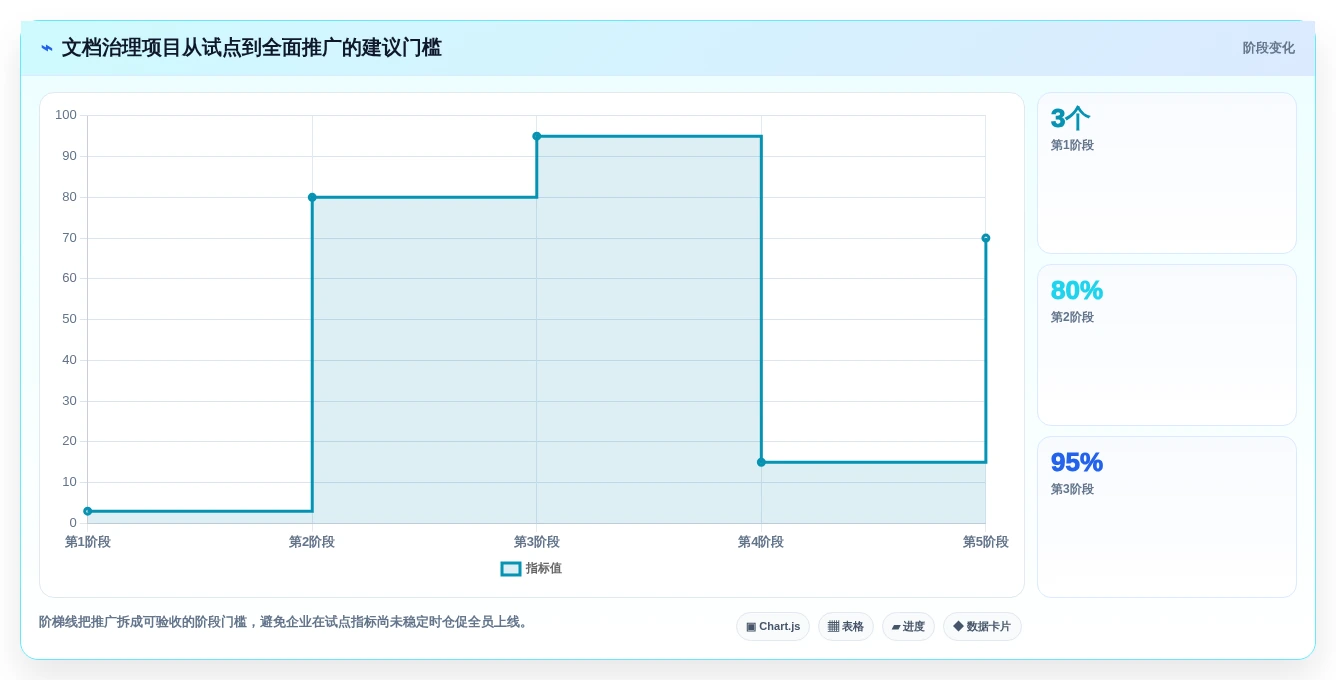Click the lightning icon beside the title
Screen dimensions: 1336x680
tap(46, 48)
